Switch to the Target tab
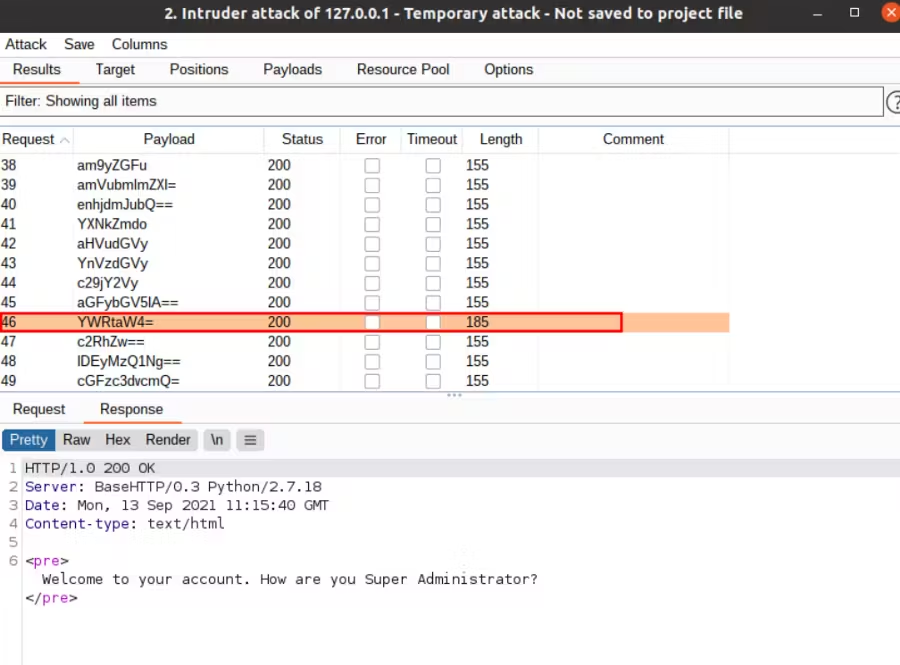This screenshot has width=900, height=665. tap(115, 69)
